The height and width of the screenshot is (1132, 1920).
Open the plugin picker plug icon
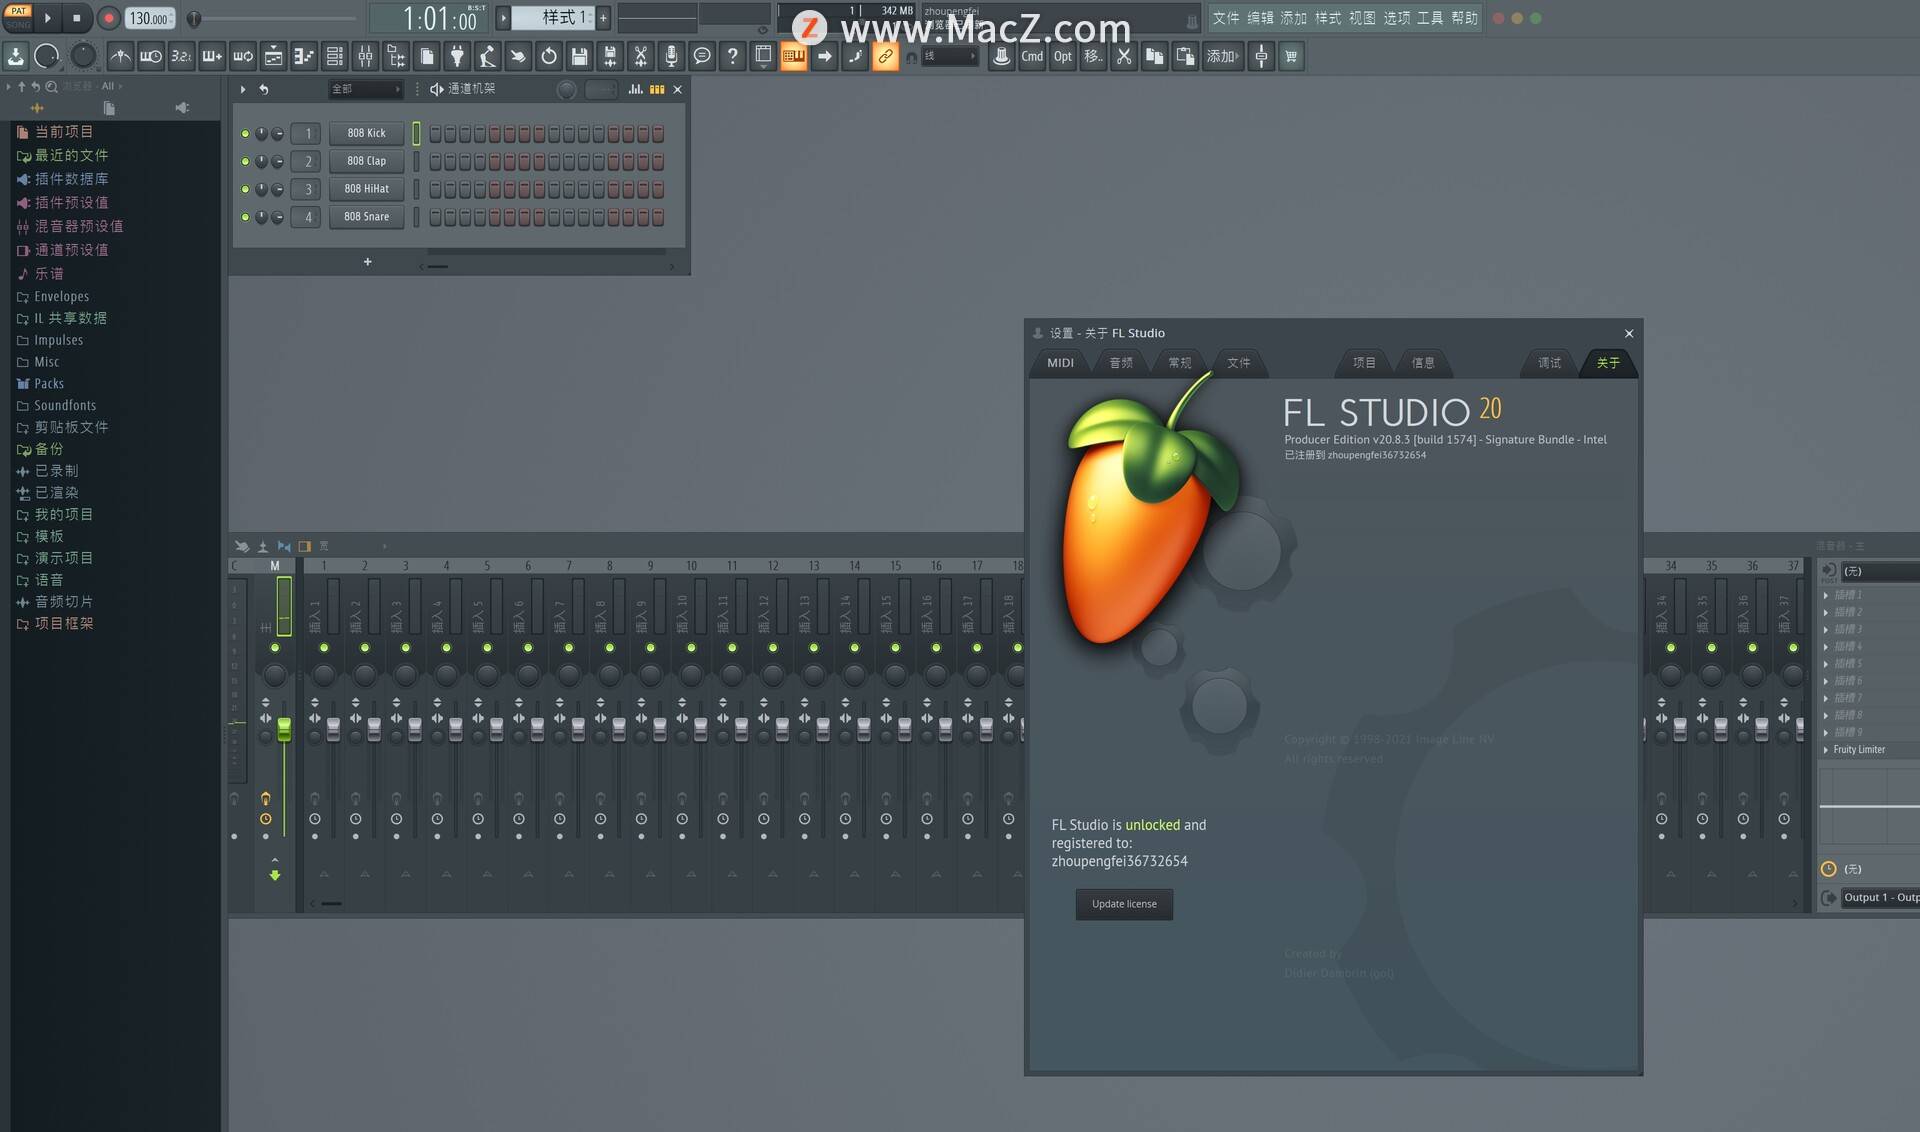click(x=457, y=57)
